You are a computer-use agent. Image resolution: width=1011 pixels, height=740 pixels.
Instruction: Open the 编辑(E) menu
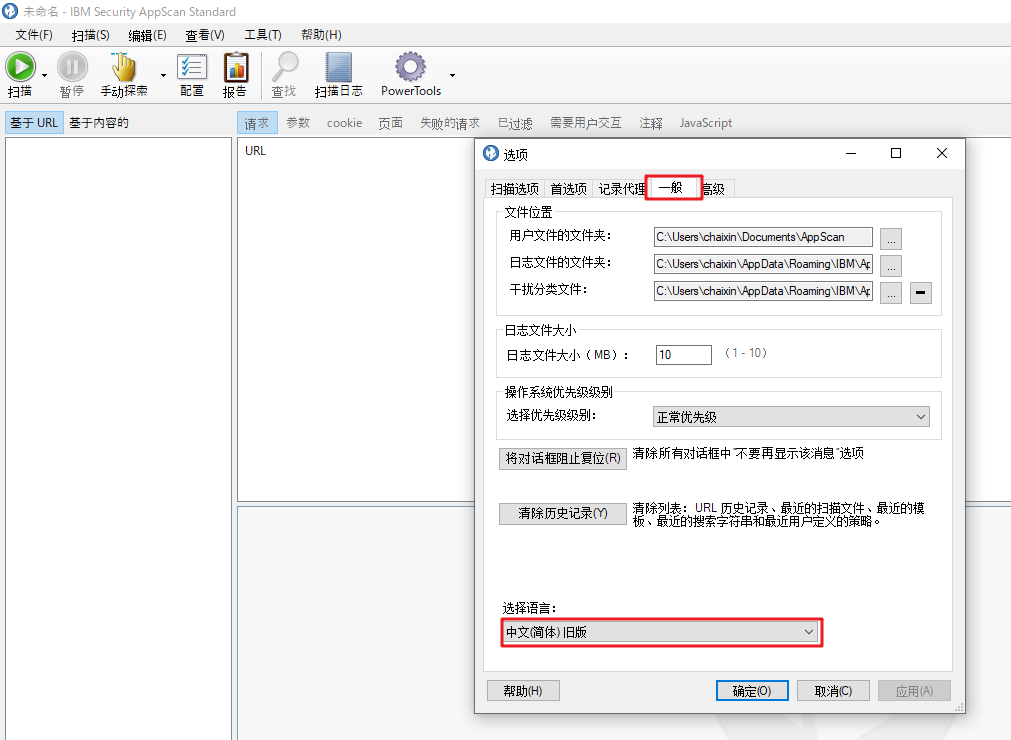pyautogui.click(x=147, y=35)
